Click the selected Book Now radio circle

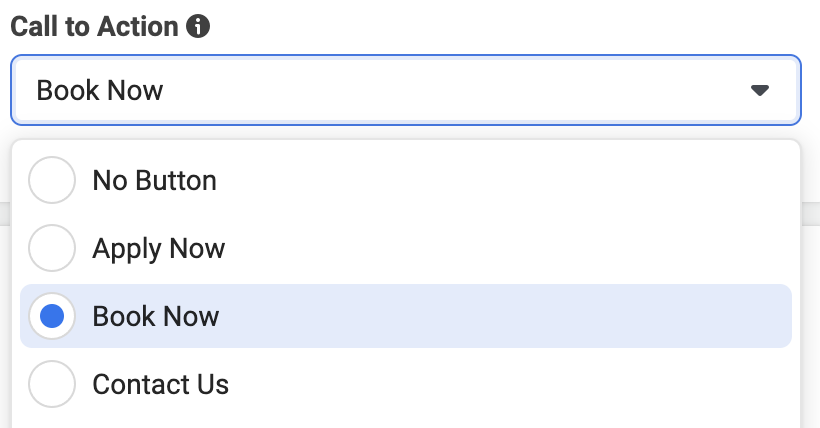coord(52,317)
